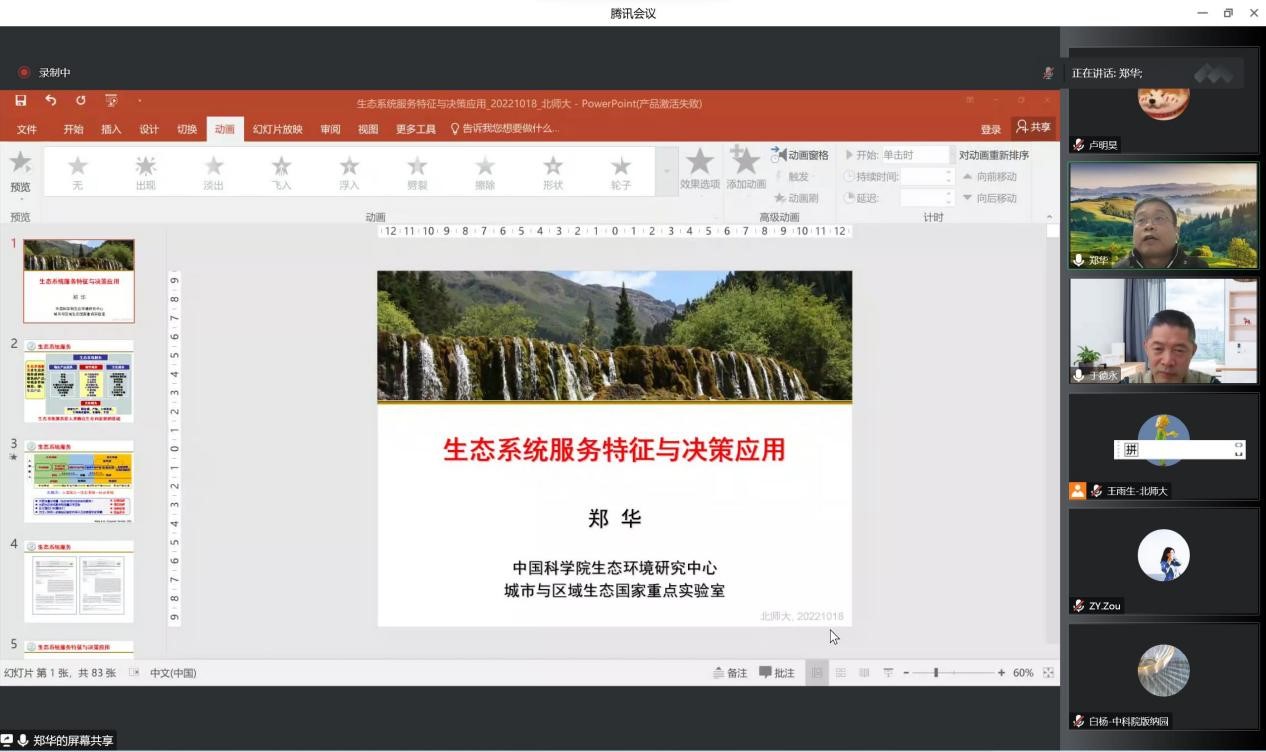The image size is (1266, 752).
Task: Switch to slide sorter view in status bar
Action: tap(840, 673)
